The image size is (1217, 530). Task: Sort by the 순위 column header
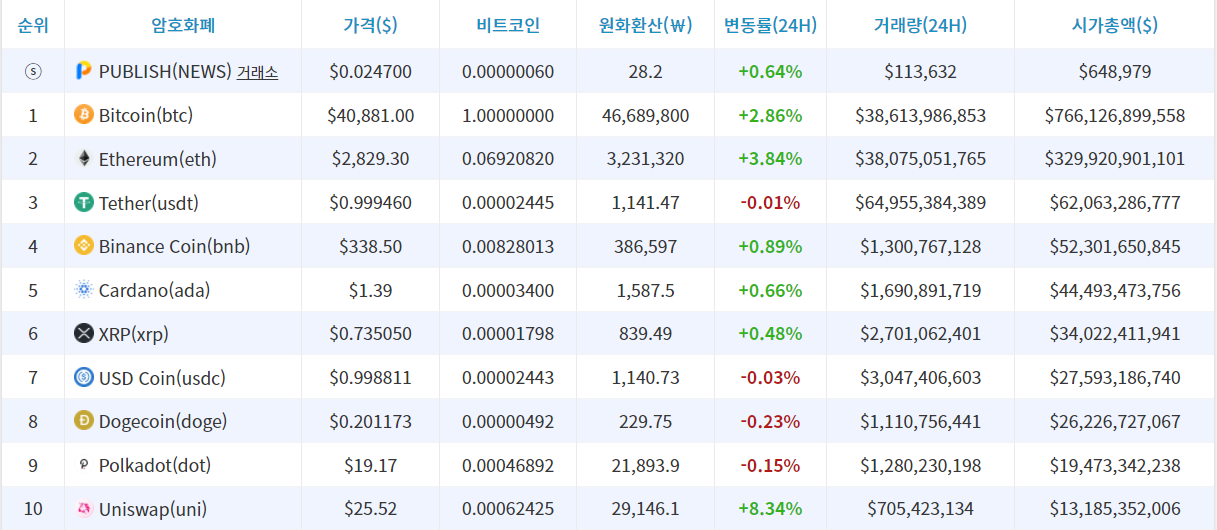click(x=33, y=26)
